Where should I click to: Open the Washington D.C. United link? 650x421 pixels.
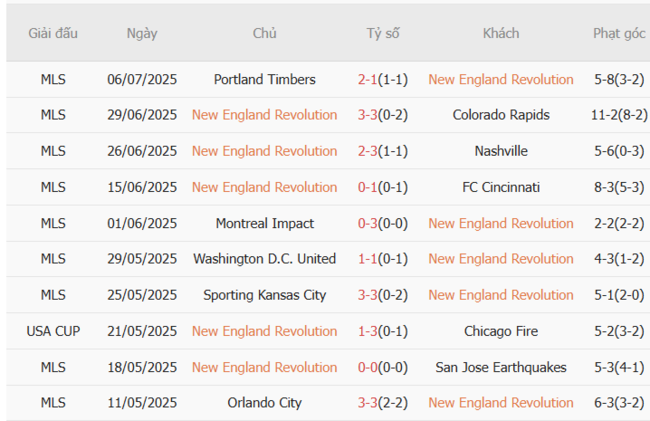(x=265, y=259)
